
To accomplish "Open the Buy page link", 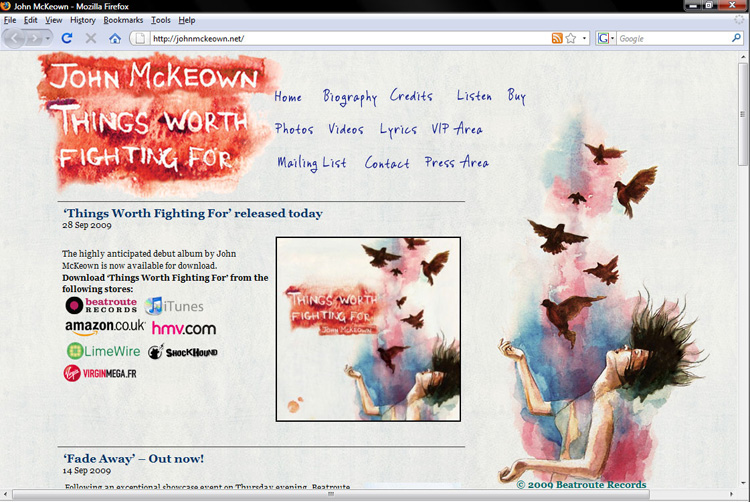I will pos(517,96).
